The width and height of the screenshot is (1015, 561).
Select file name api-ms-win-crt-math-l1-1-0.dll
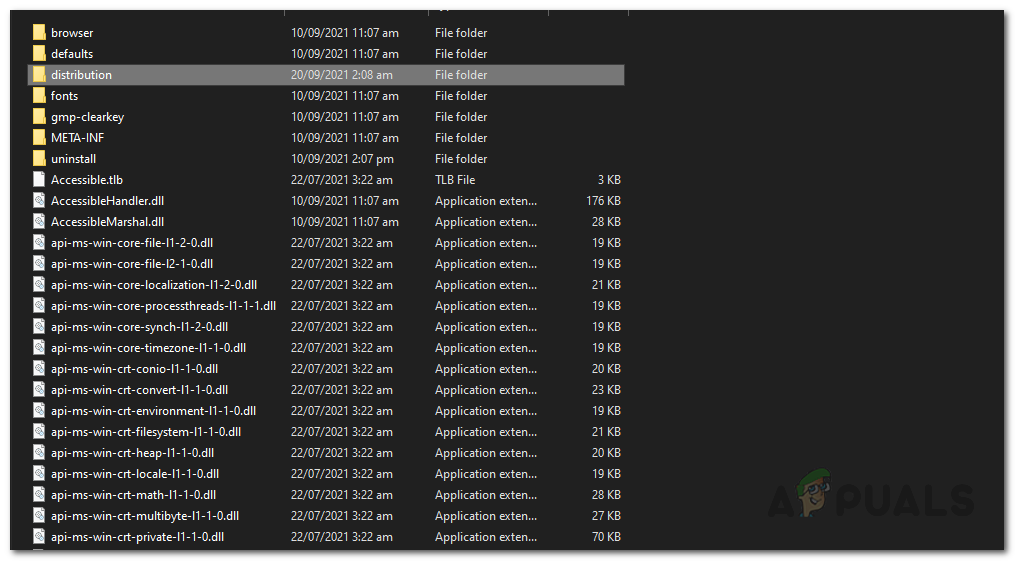pyautogui.click(x=133, y=495)
